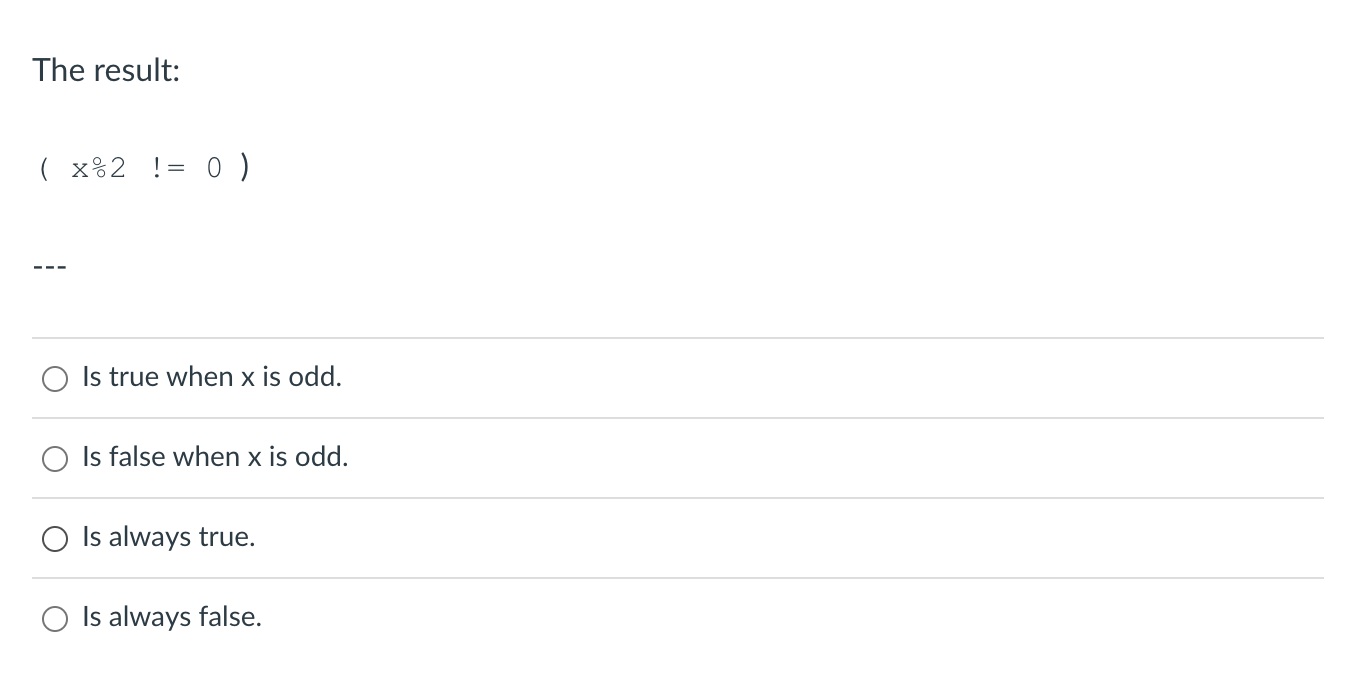Click the answer text 'Is always true.'
The width and height of the screenshot is (1360, 688).
pos(167,537)
